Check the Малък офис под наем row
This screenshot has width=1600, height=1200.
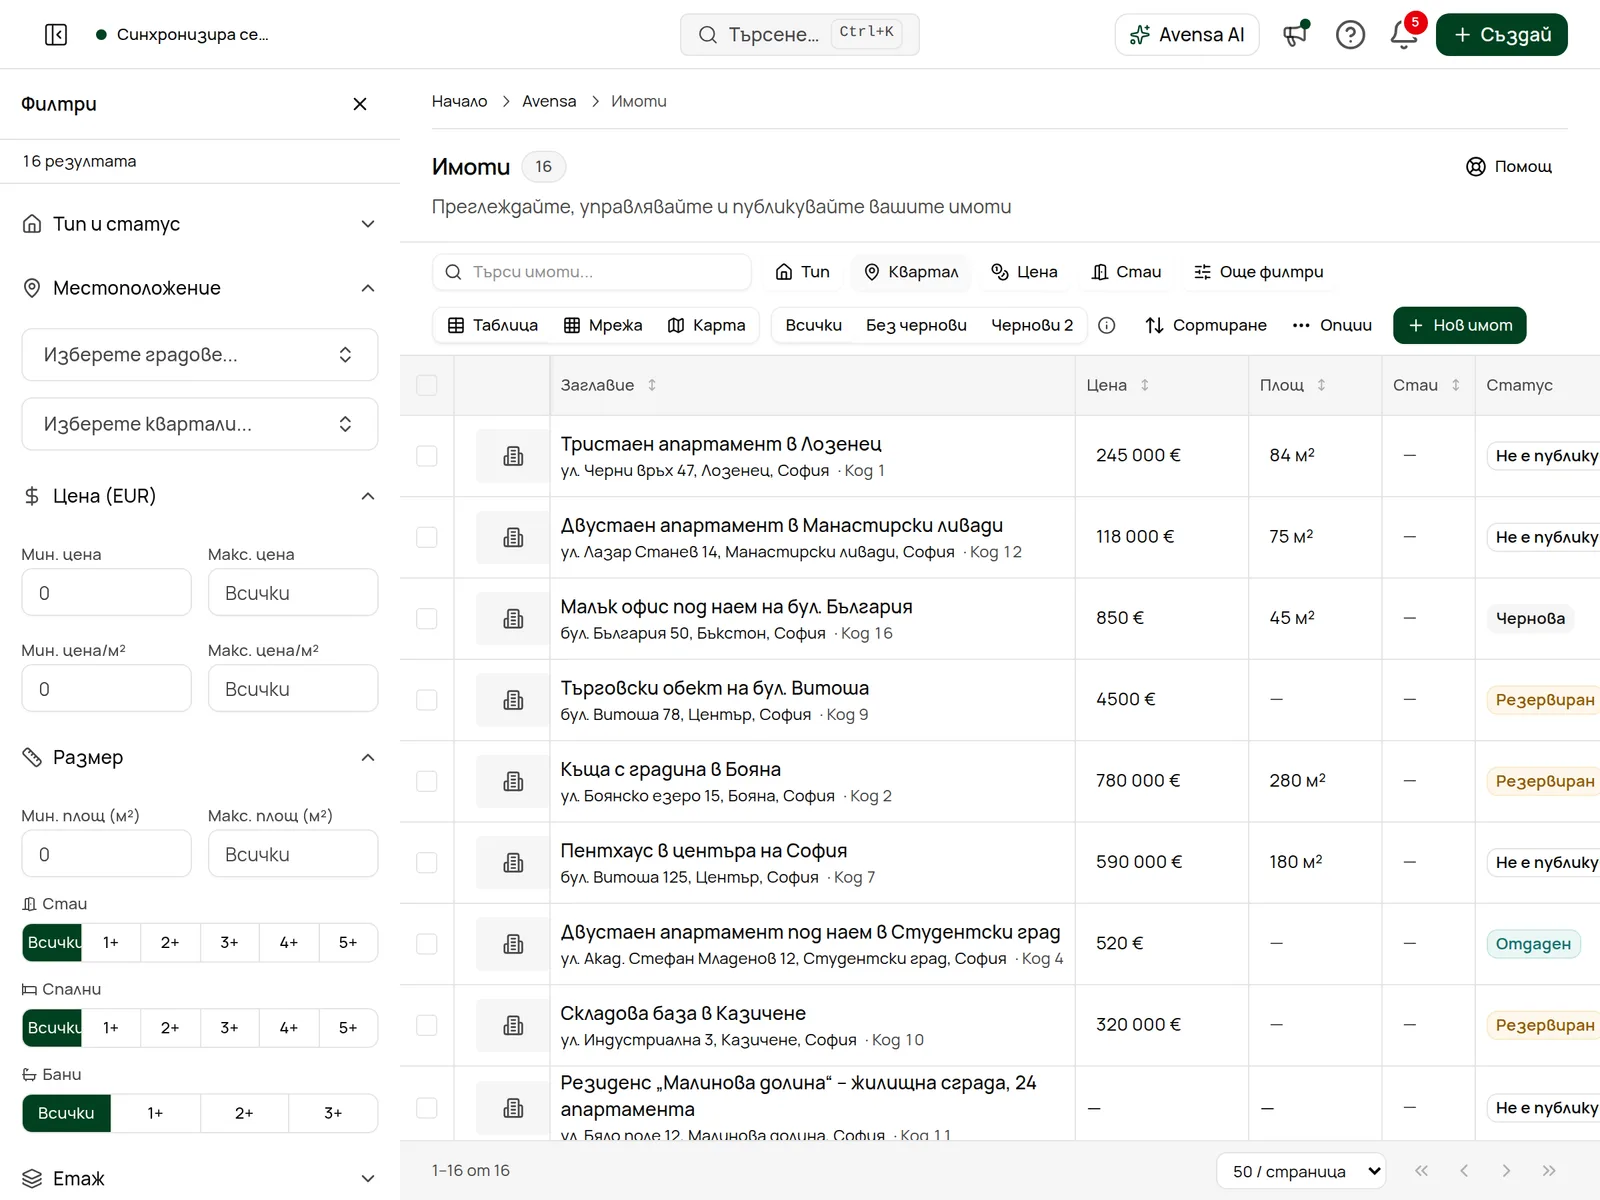[427, 619]
